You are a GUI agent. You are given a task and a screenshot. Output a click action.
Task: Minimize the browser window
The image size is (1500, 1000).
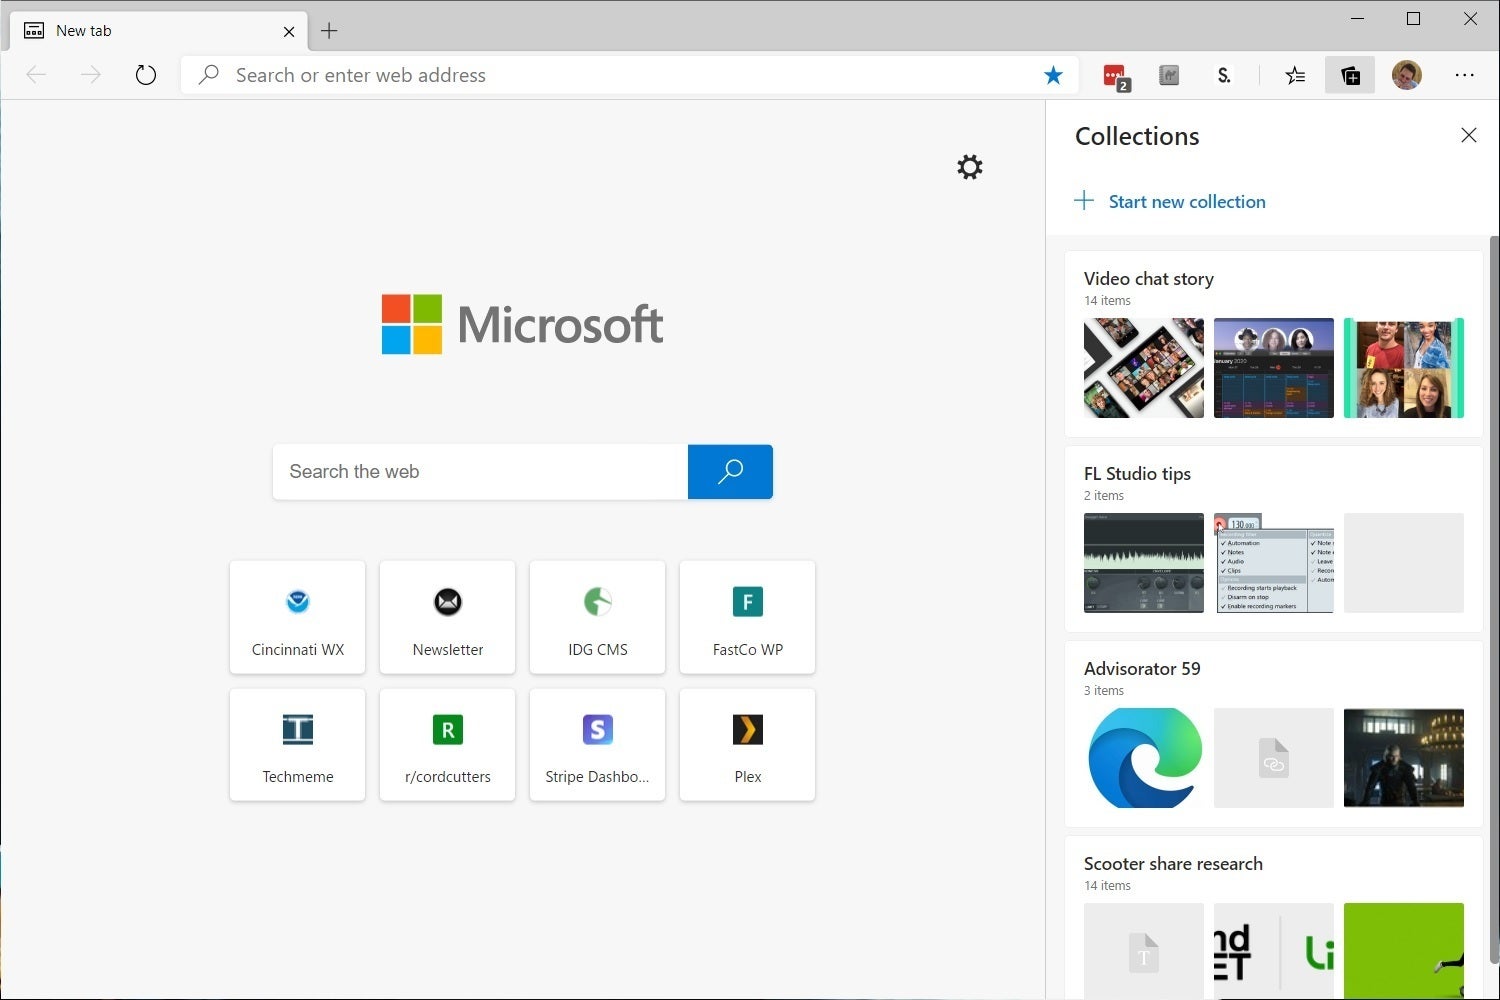(1357, 18)
